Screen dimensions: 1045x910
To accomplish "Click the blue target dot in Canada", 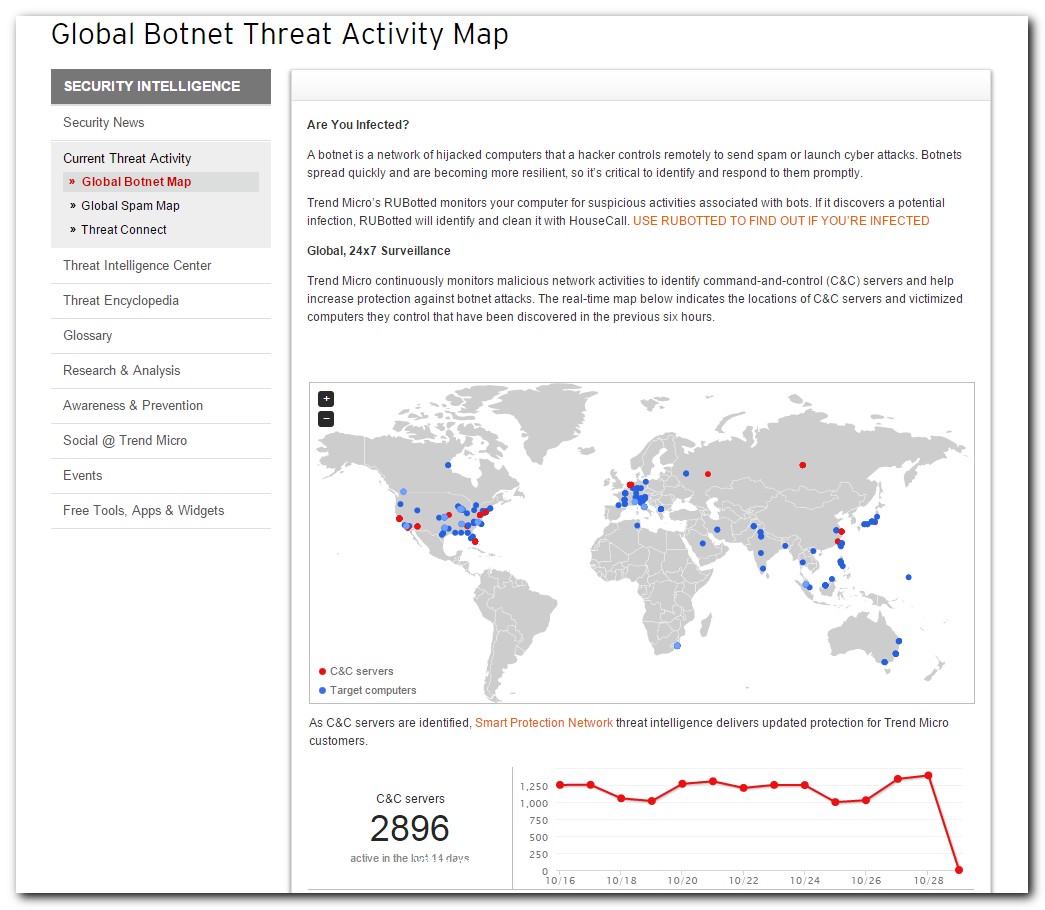I will pos(447,465).
